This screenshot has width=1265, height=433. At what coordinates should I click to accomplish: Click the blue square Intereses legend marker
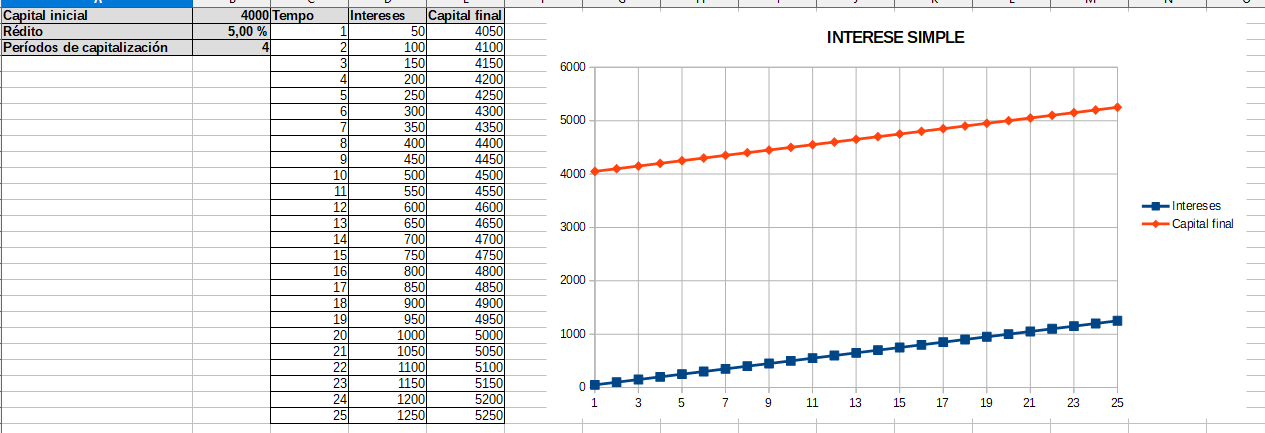click(x=1156, y=206)
